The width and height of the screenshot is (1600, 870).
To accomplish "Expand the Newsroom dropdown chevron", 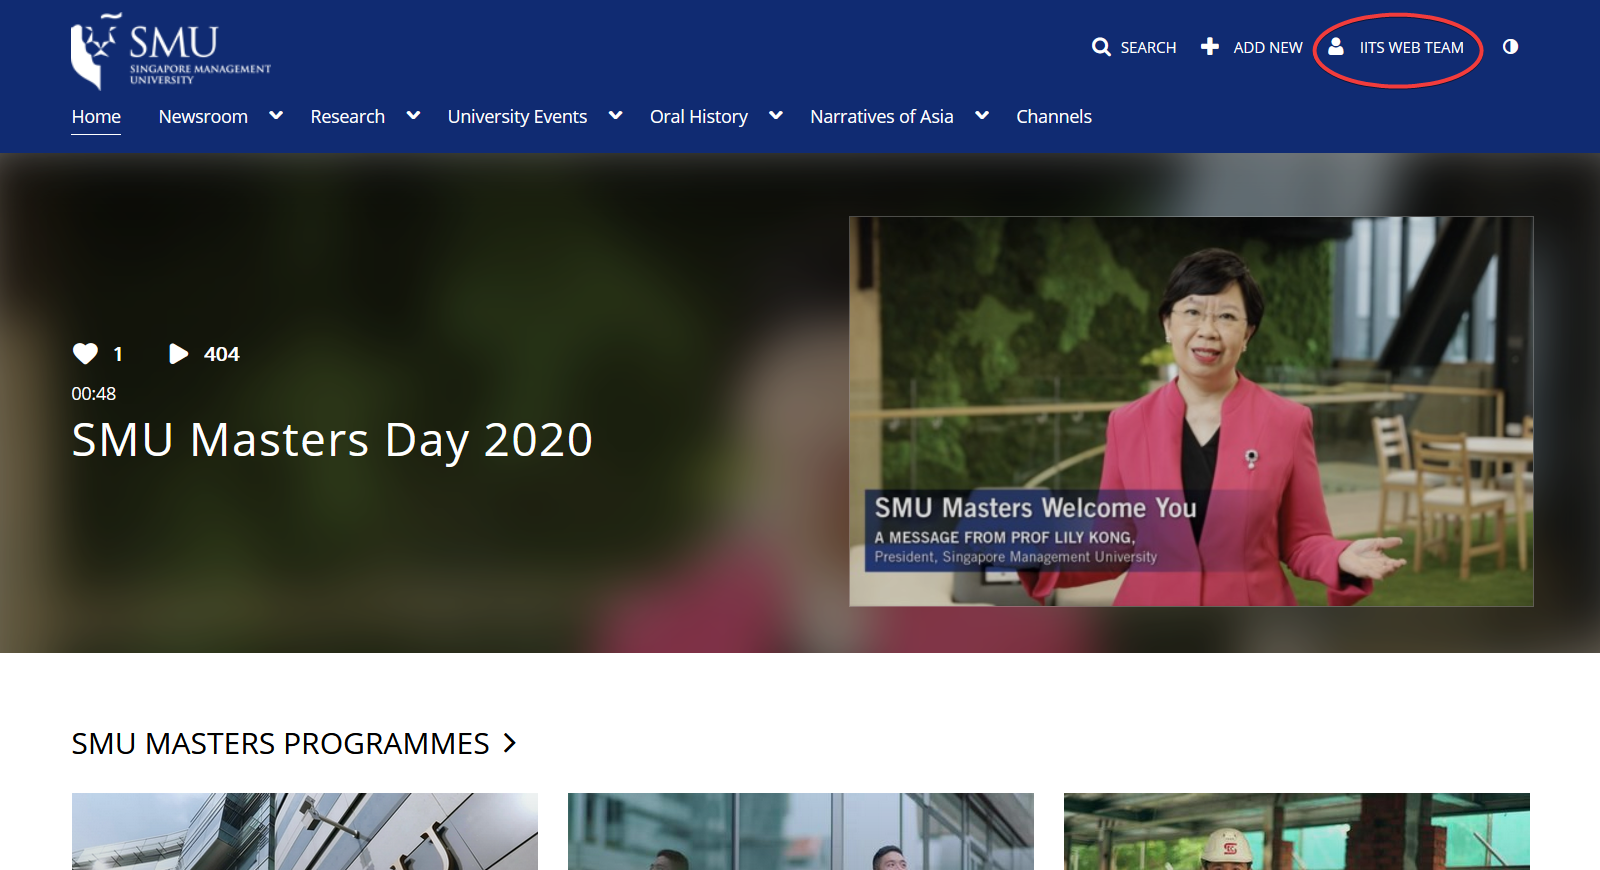I will pos(276,116).
